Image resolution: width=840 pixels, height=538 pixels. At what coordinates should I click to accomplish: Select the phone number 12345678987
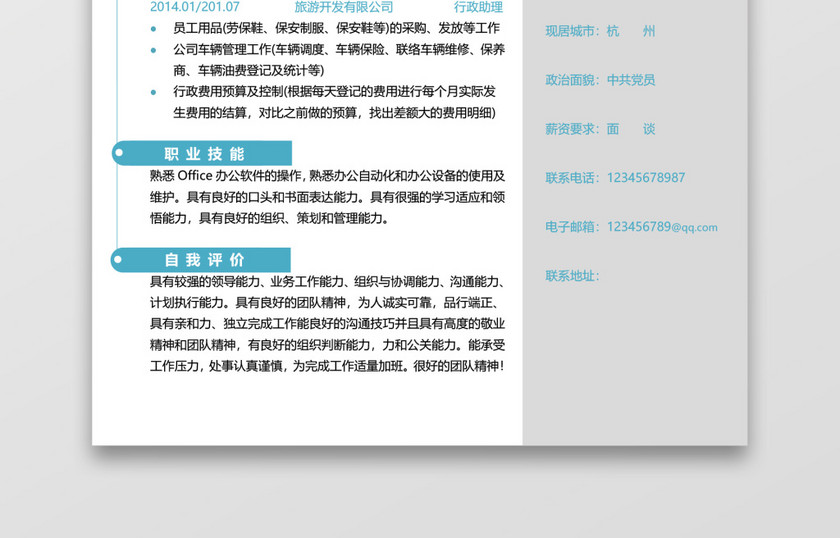pos(646,178)
